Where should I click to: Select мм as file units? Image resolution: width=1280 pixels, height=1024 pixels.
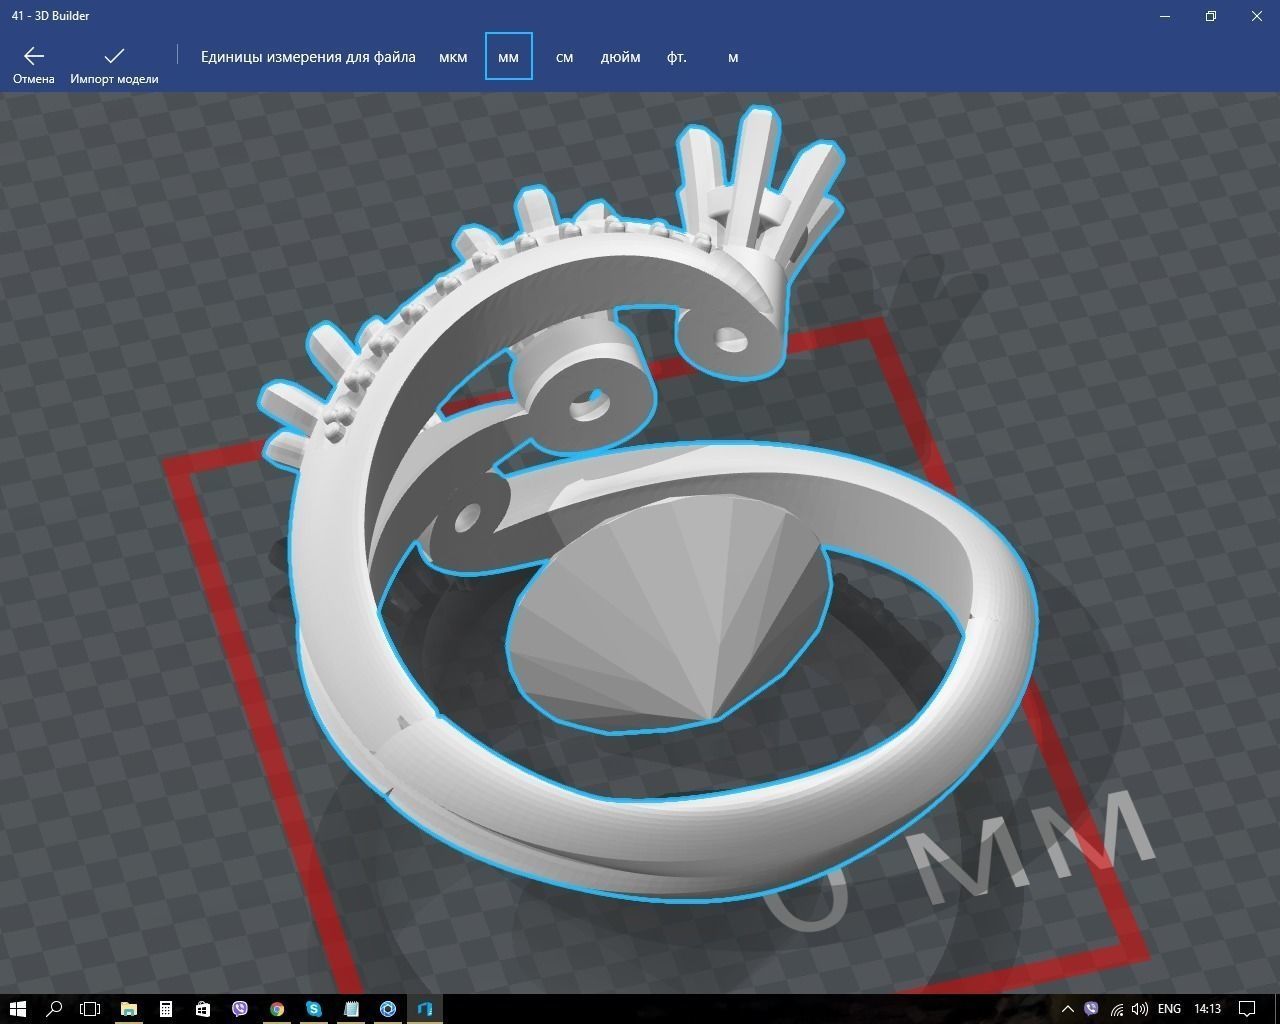click(x=508, y=56)
